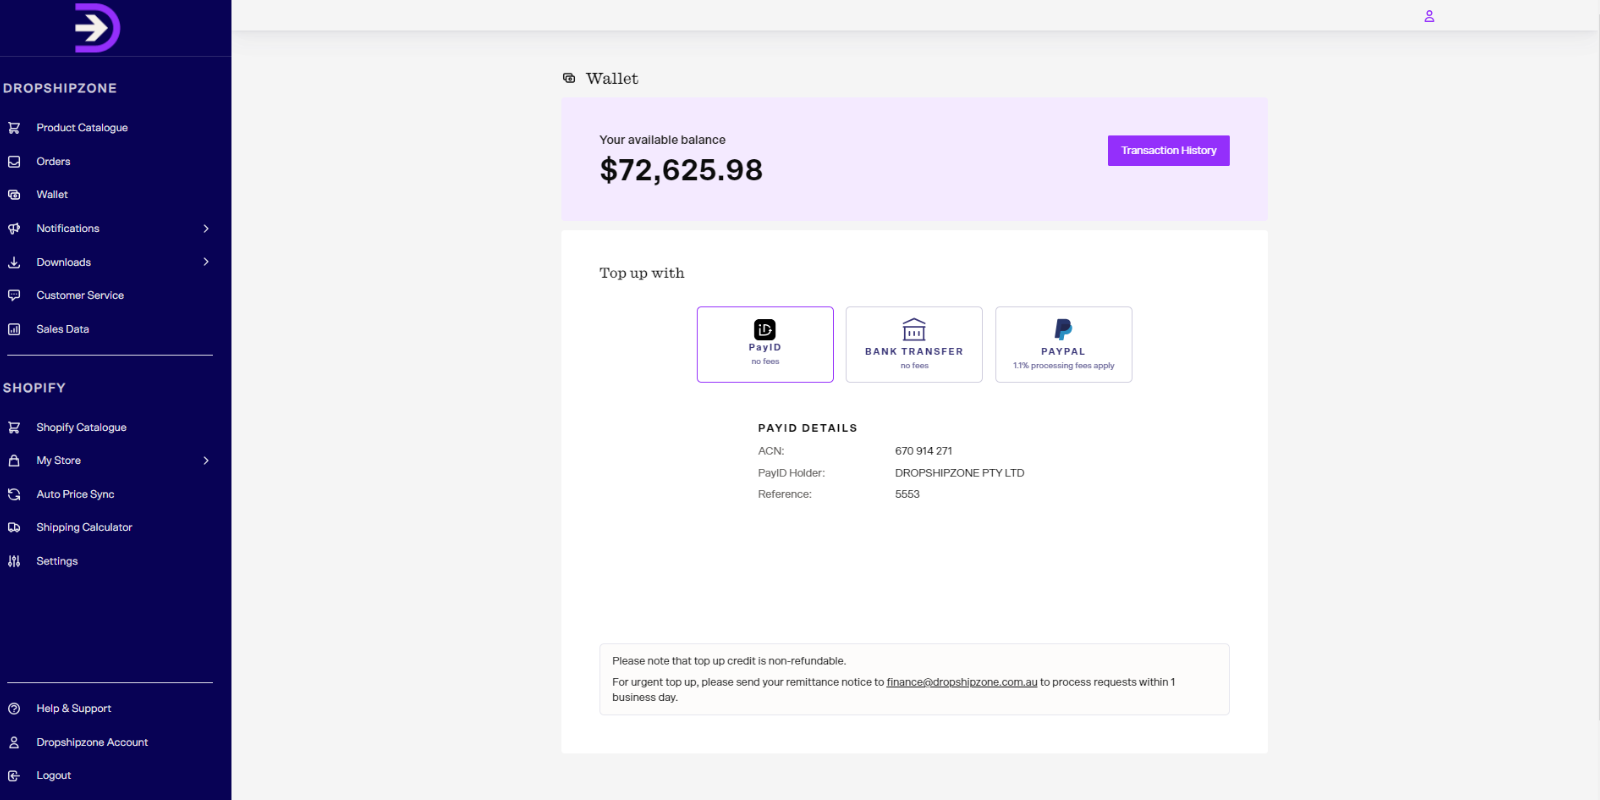Open Wallet in sidebar

coord(52,195)
